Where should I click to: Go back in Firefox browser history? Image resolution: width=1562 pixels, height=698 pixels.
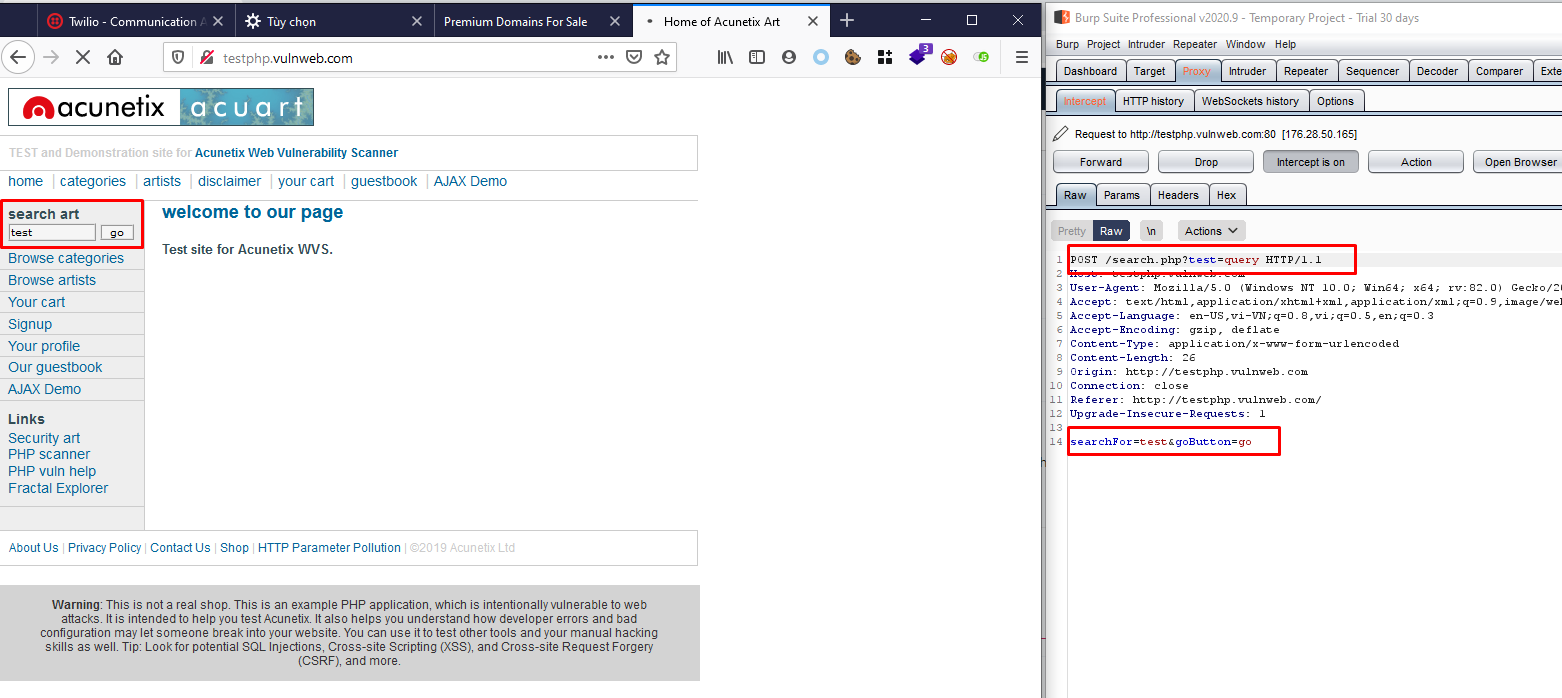(17, 57)
